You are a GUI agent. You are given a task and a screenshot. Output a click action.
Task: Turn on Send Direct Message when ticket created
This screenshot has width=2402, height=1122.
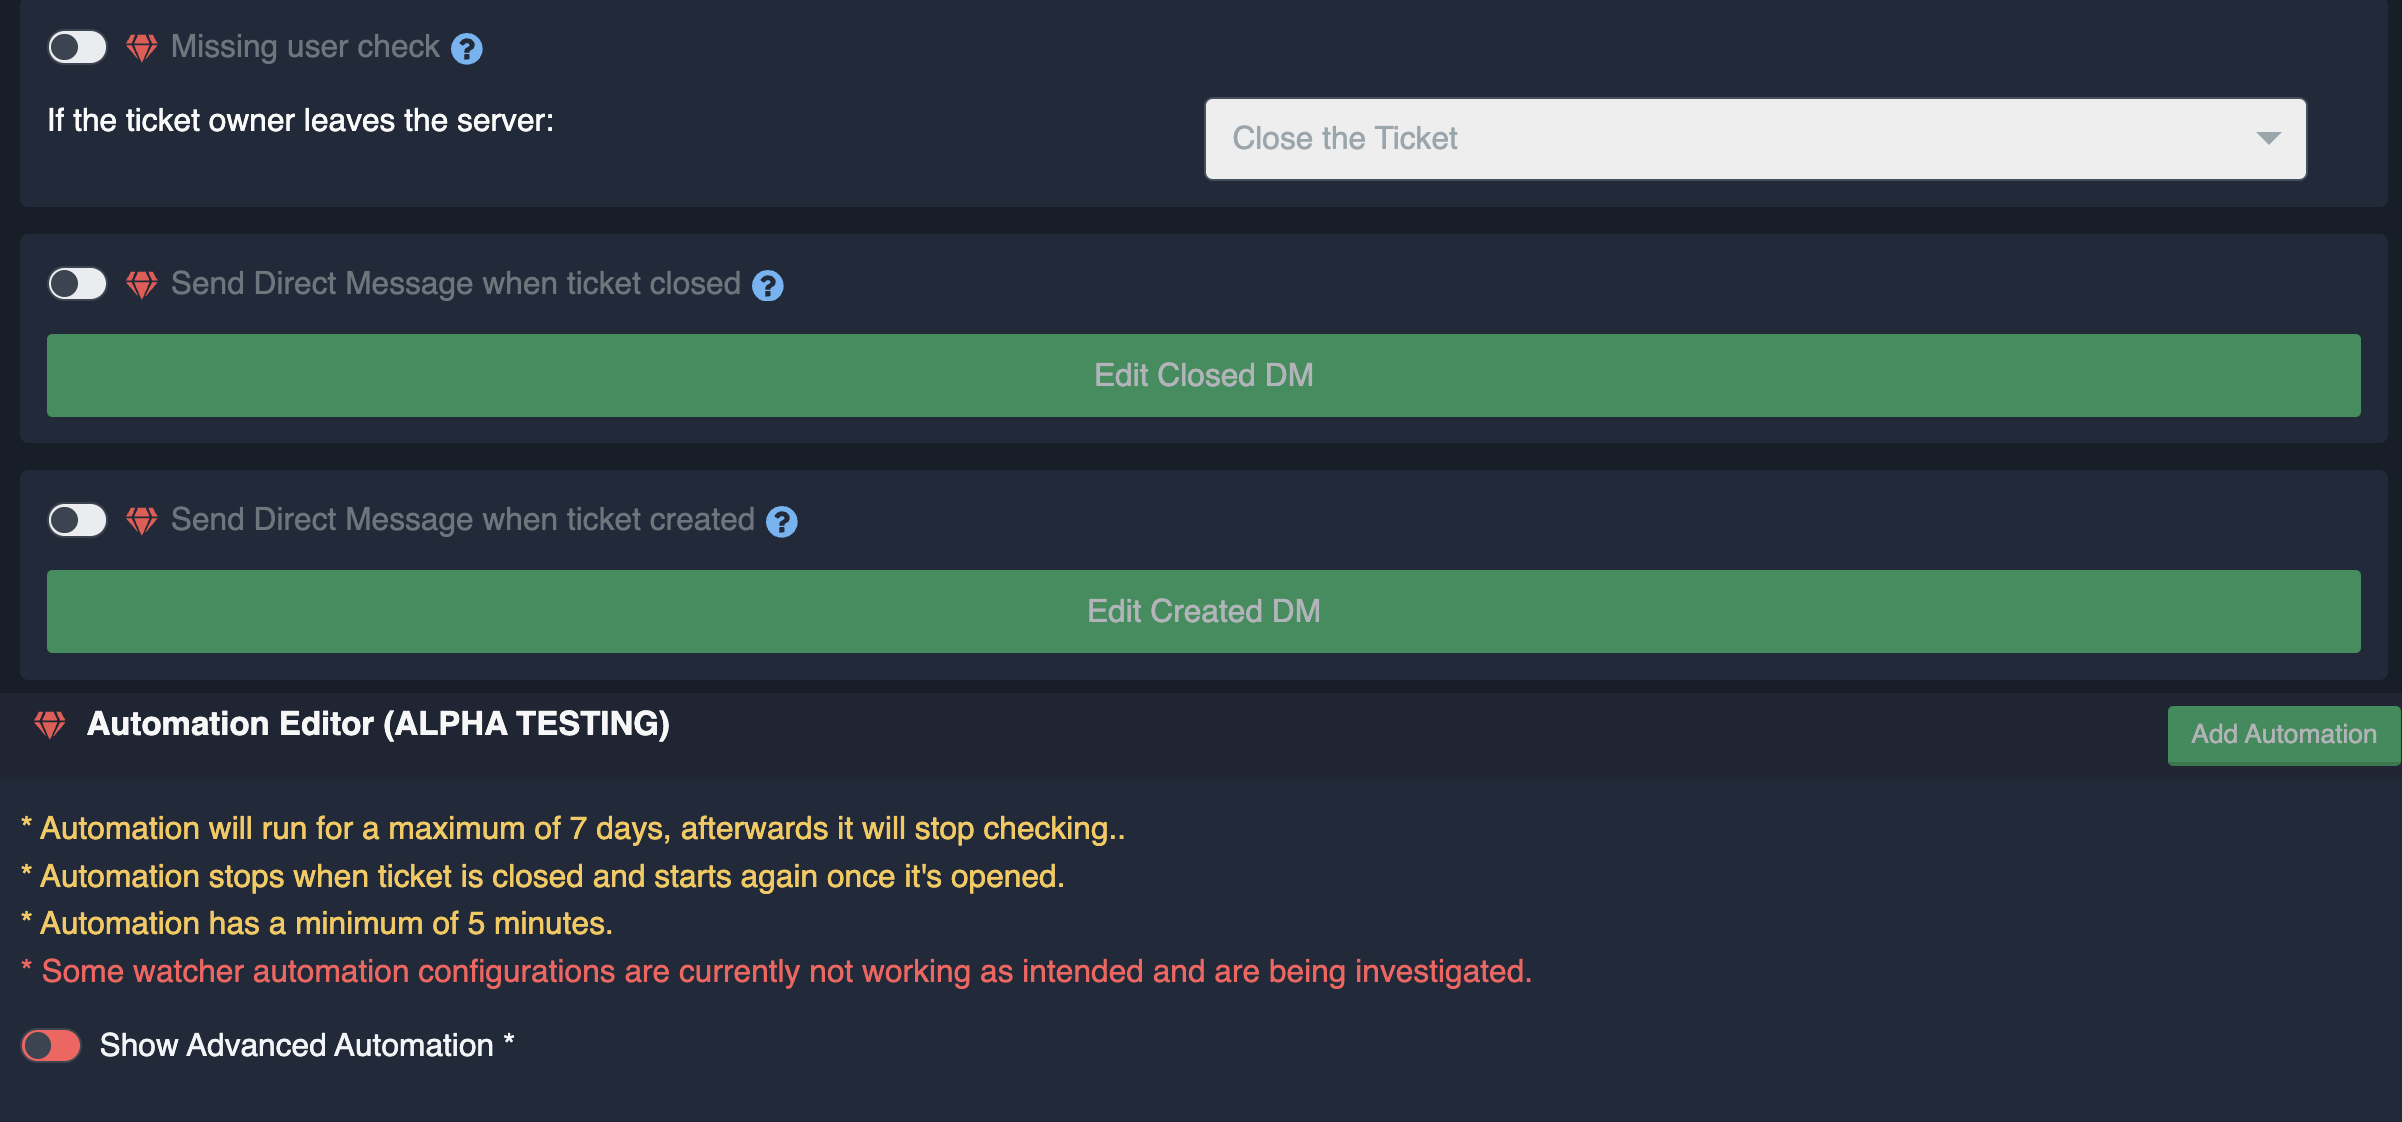[76, 519]
